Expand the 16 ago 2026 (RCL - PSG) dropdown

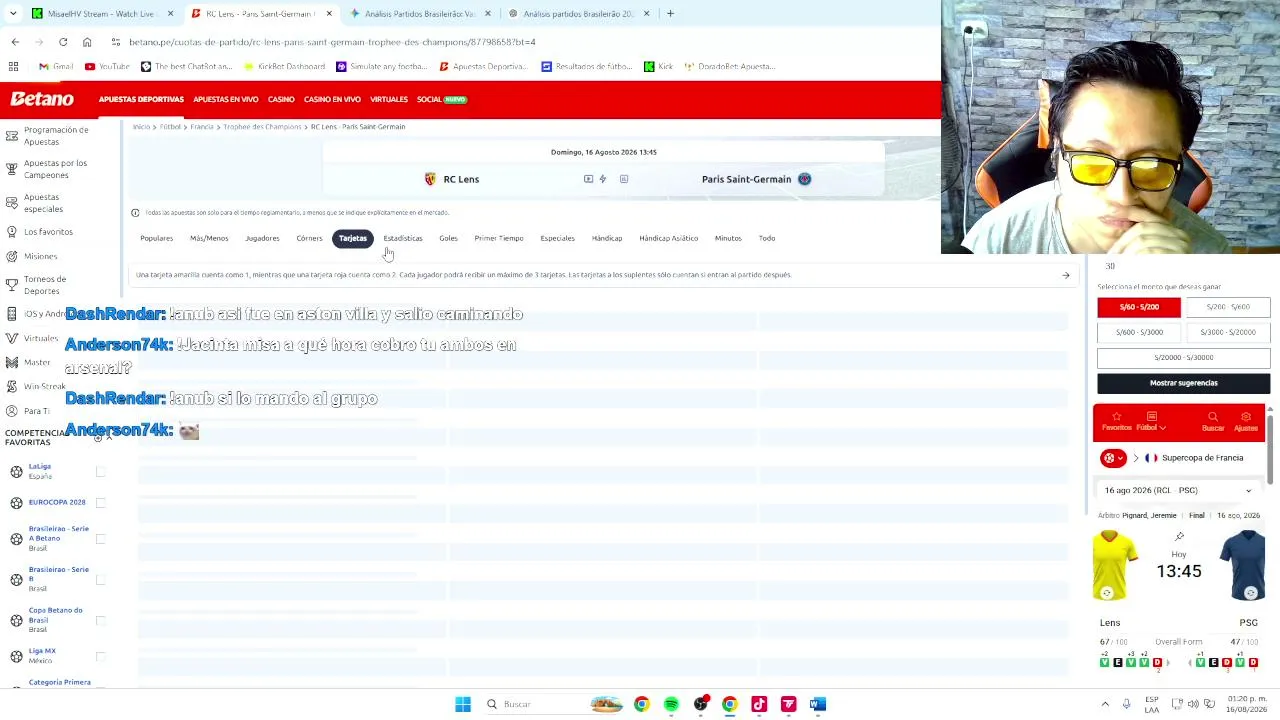(x=1178, y=490)
